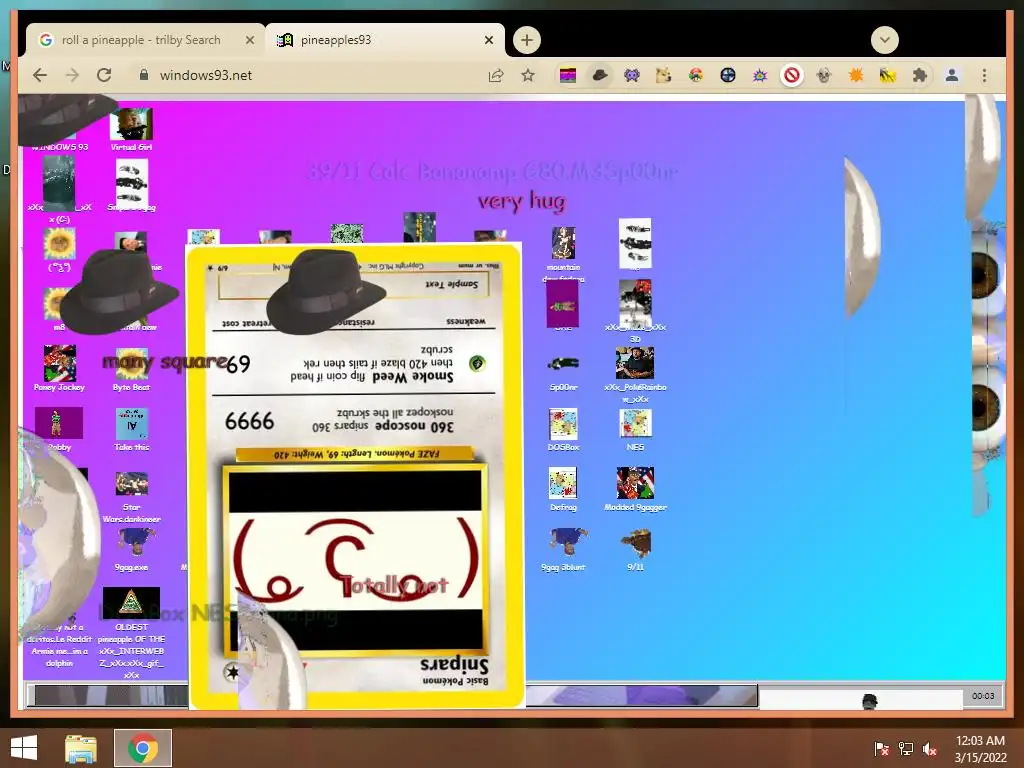Image resolution: width=1024 pixels, height=768 pixels.
Task: Open the Sp00nr desktop icon
Action: (563, 372)
